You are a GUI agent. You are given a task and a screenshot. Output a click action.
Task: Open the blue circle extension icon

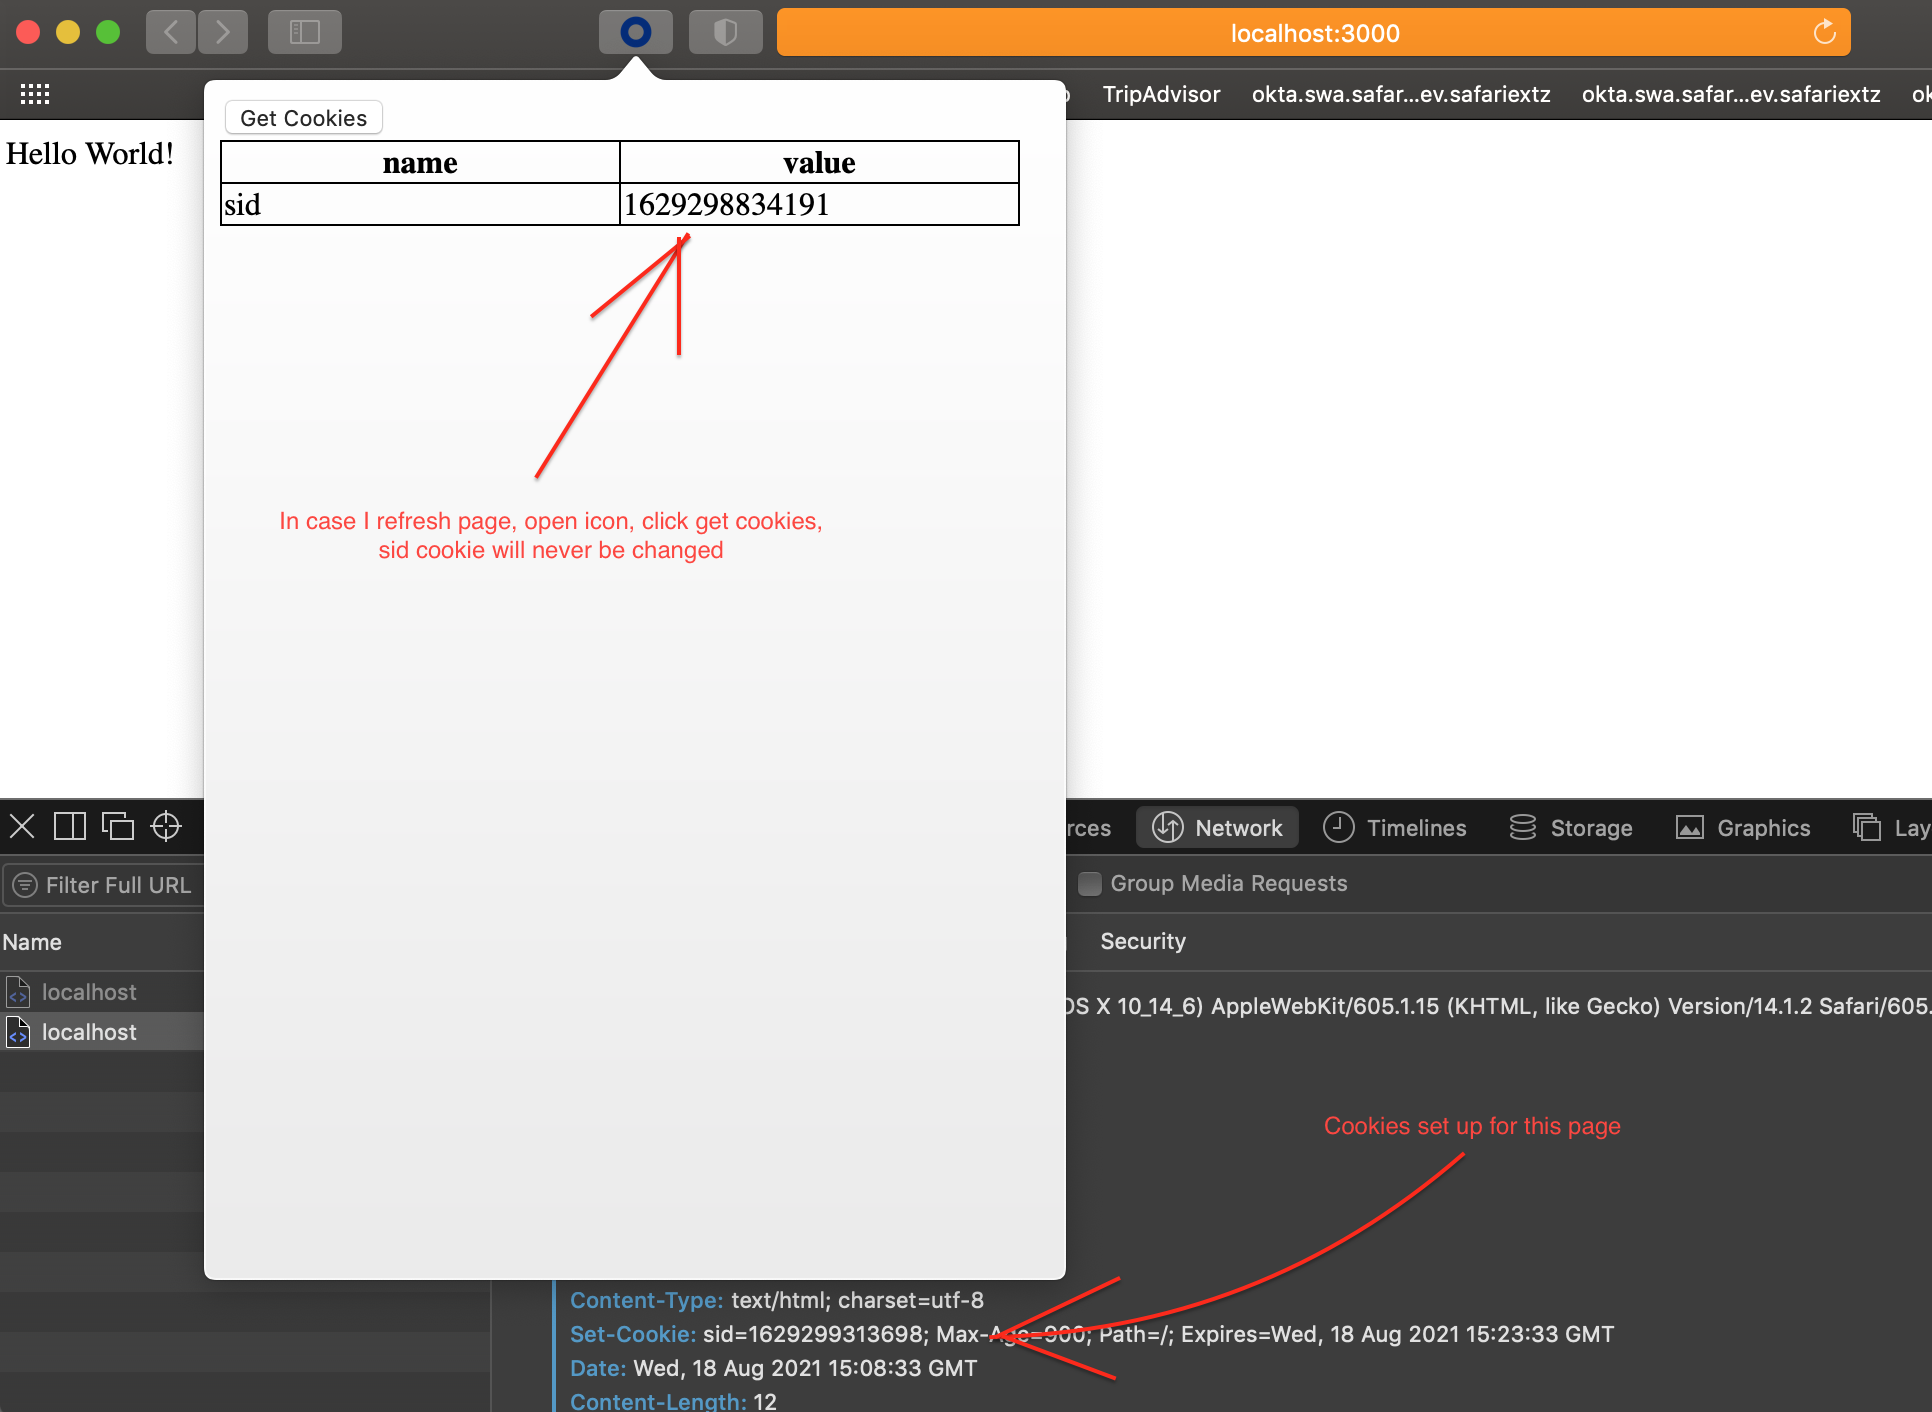click(635, 32)
